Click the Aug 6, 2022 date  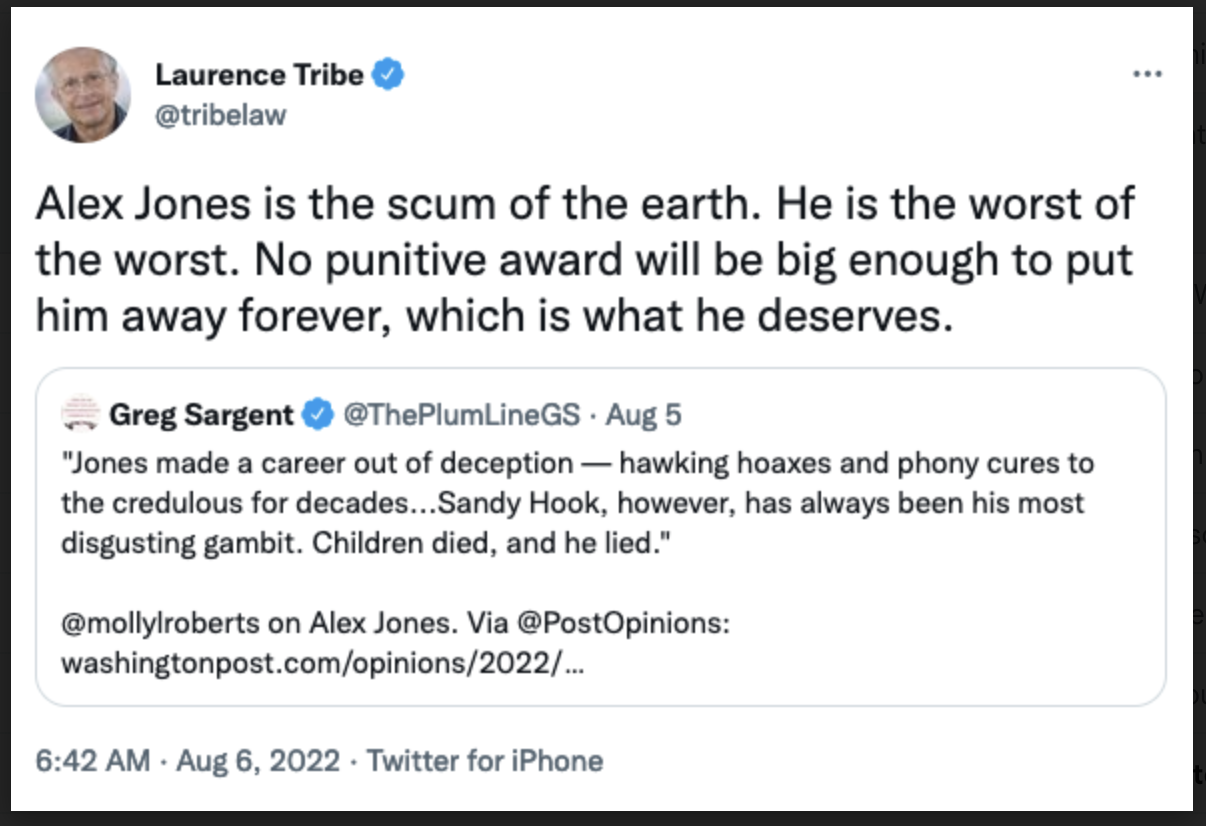coord(258,761)
